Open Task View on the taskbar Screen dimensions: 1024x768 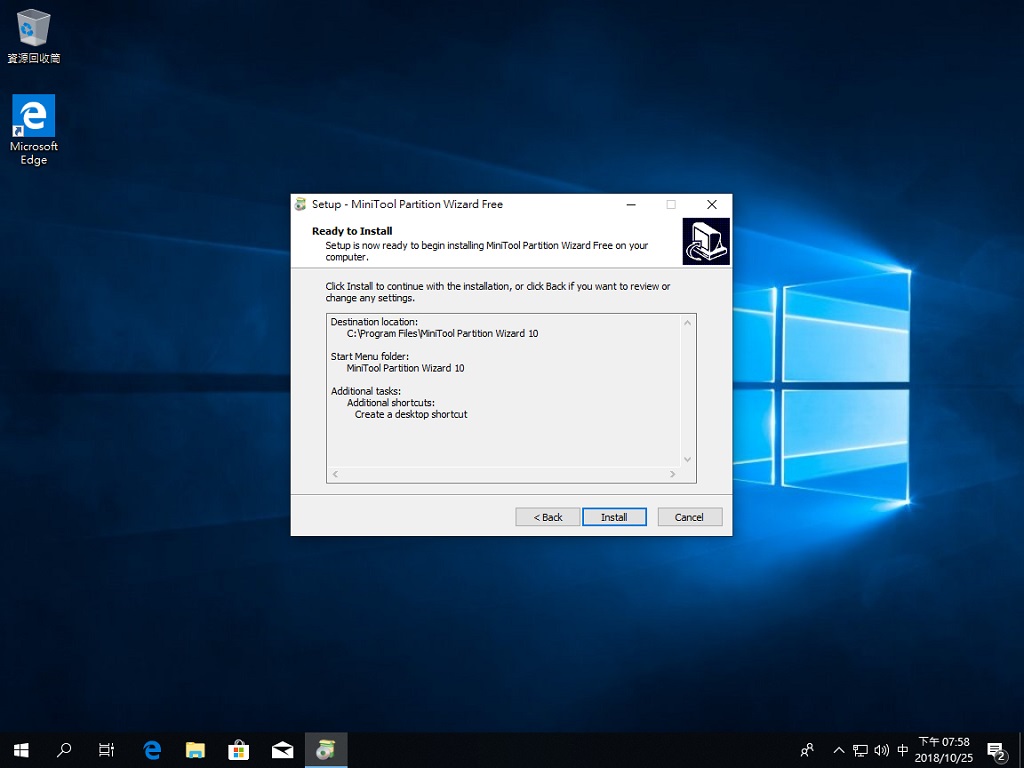pos(106,750)
